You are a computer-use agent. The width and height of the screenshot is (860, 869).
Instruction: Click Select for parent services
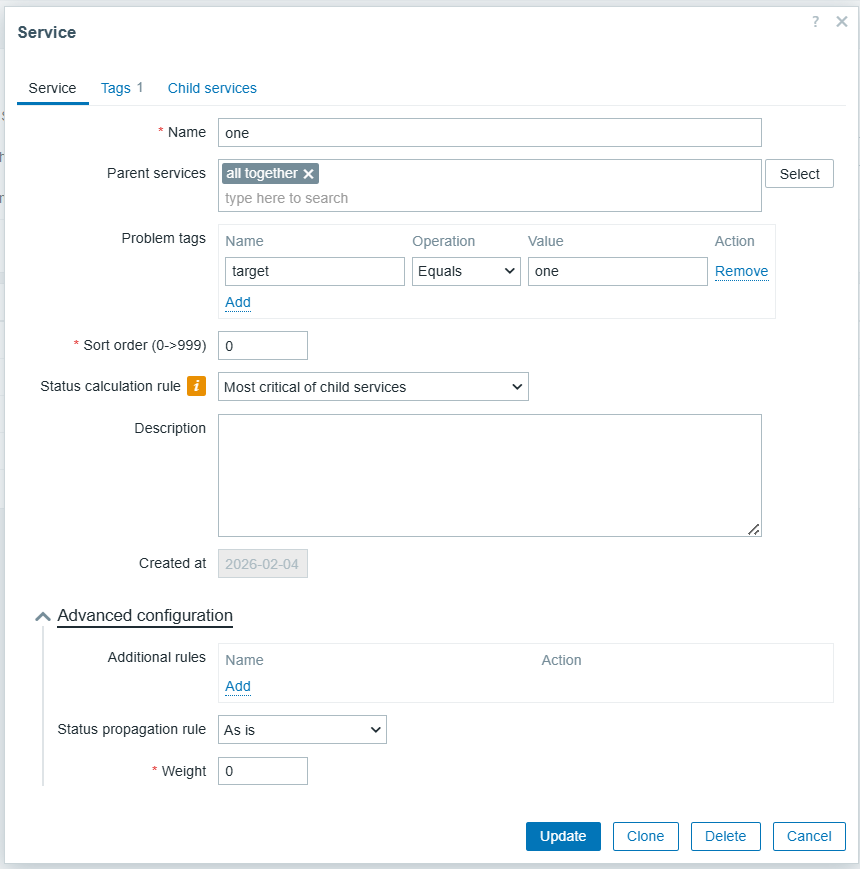tap(799, 174)
